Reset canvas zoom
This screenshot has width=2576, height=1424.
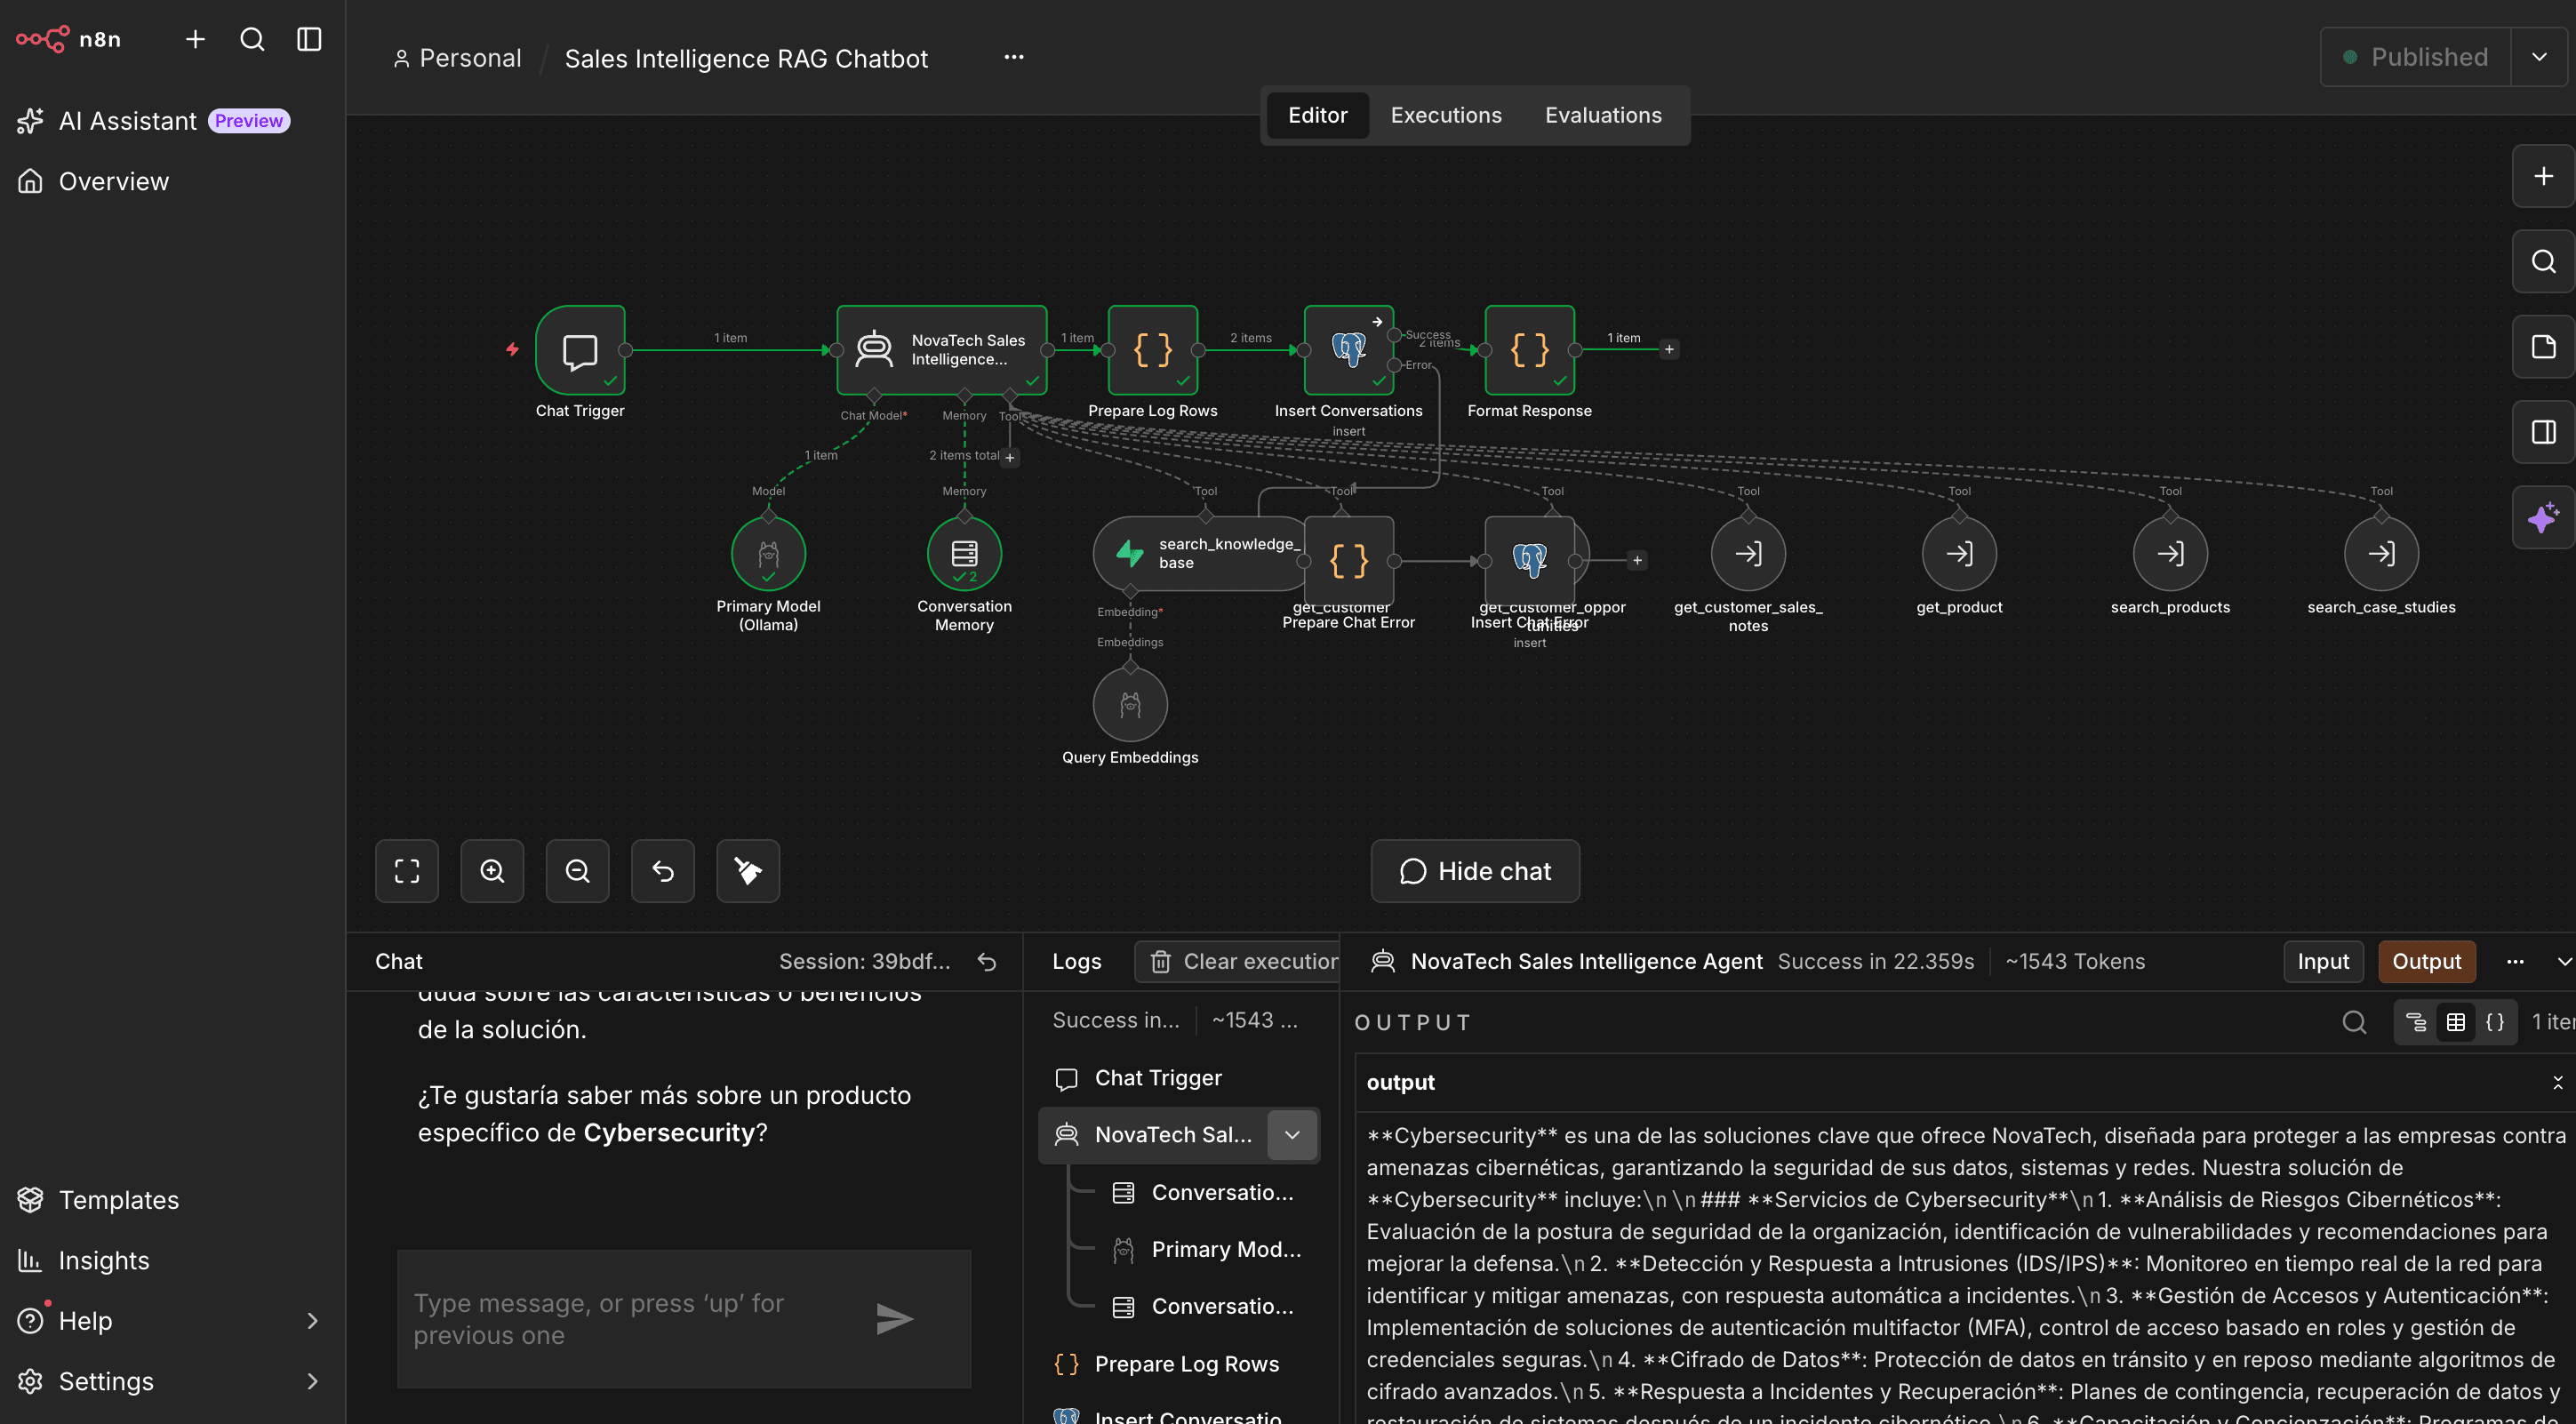(x=663, y=871)
